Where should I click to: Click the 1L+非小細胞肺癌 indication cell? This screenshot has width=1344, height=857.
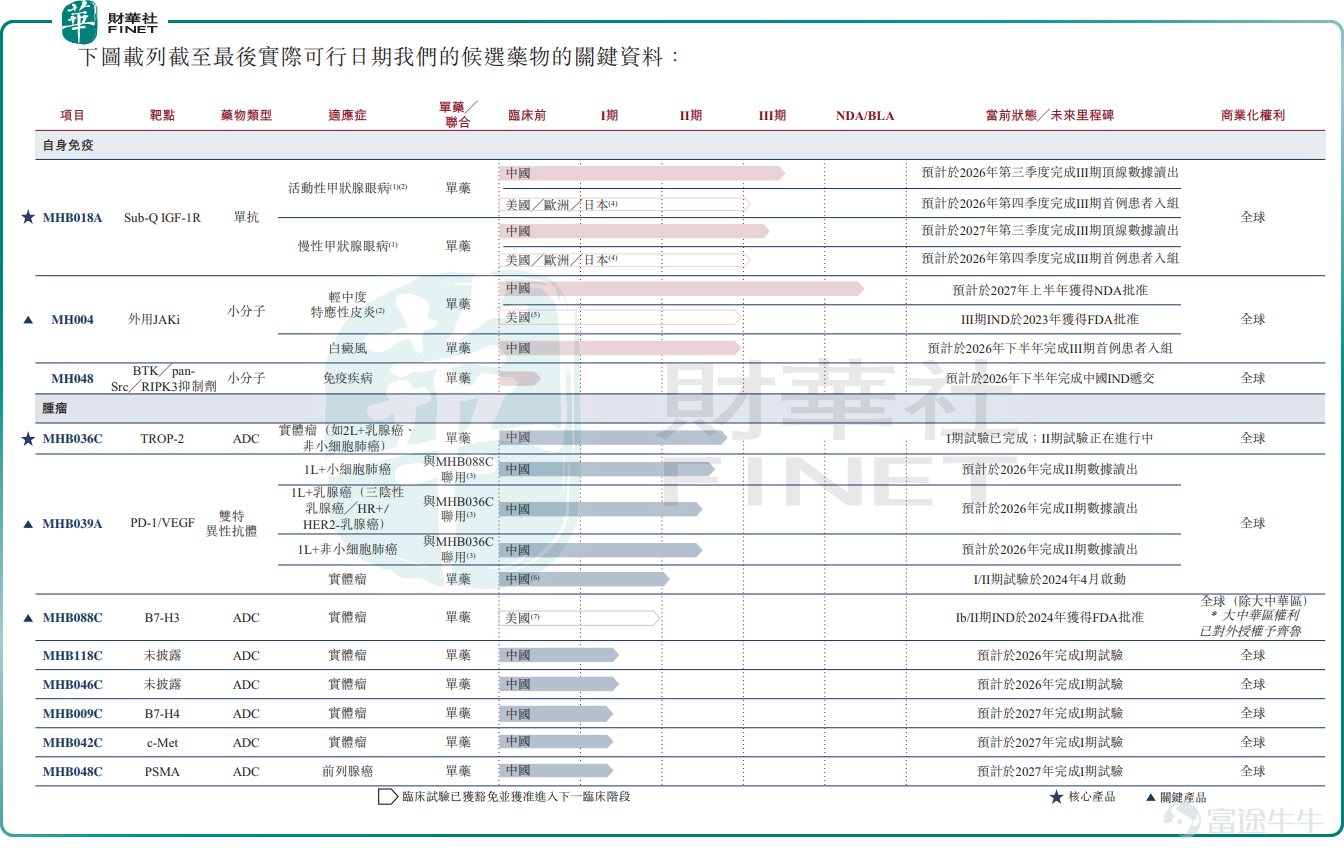(x=348, y=550)
